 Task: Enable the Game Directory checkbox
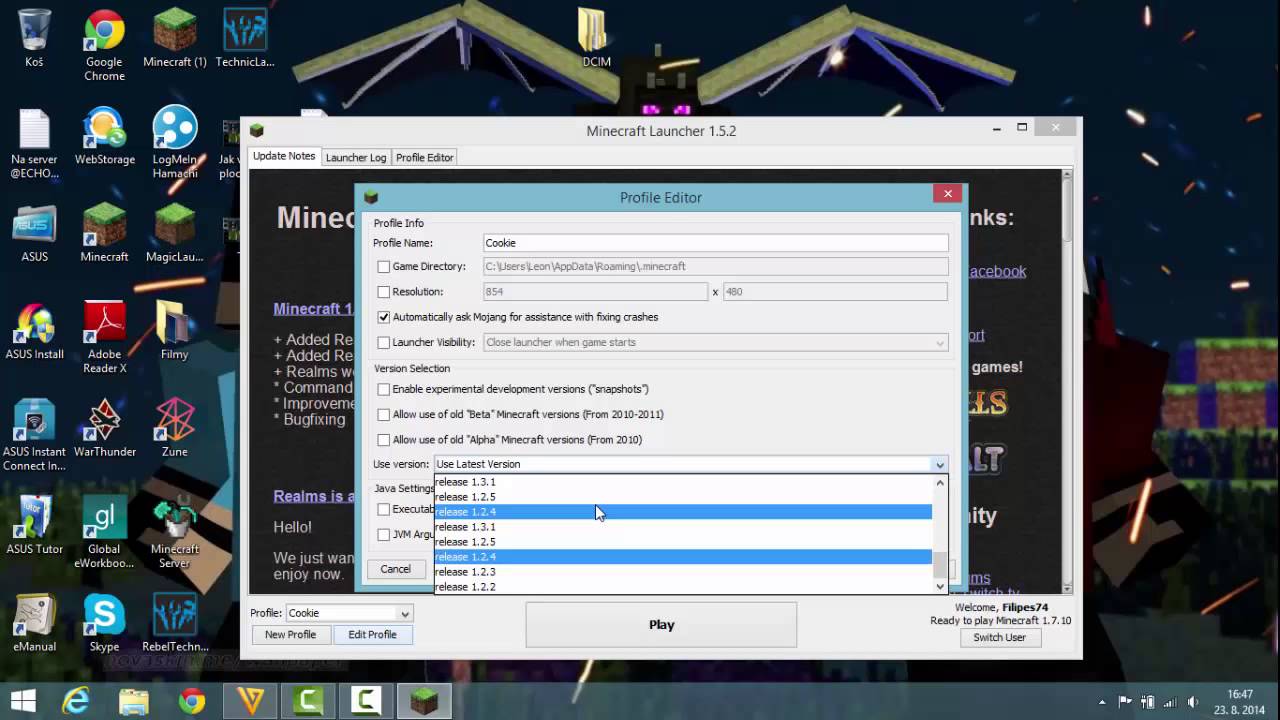tap(383, 267)
